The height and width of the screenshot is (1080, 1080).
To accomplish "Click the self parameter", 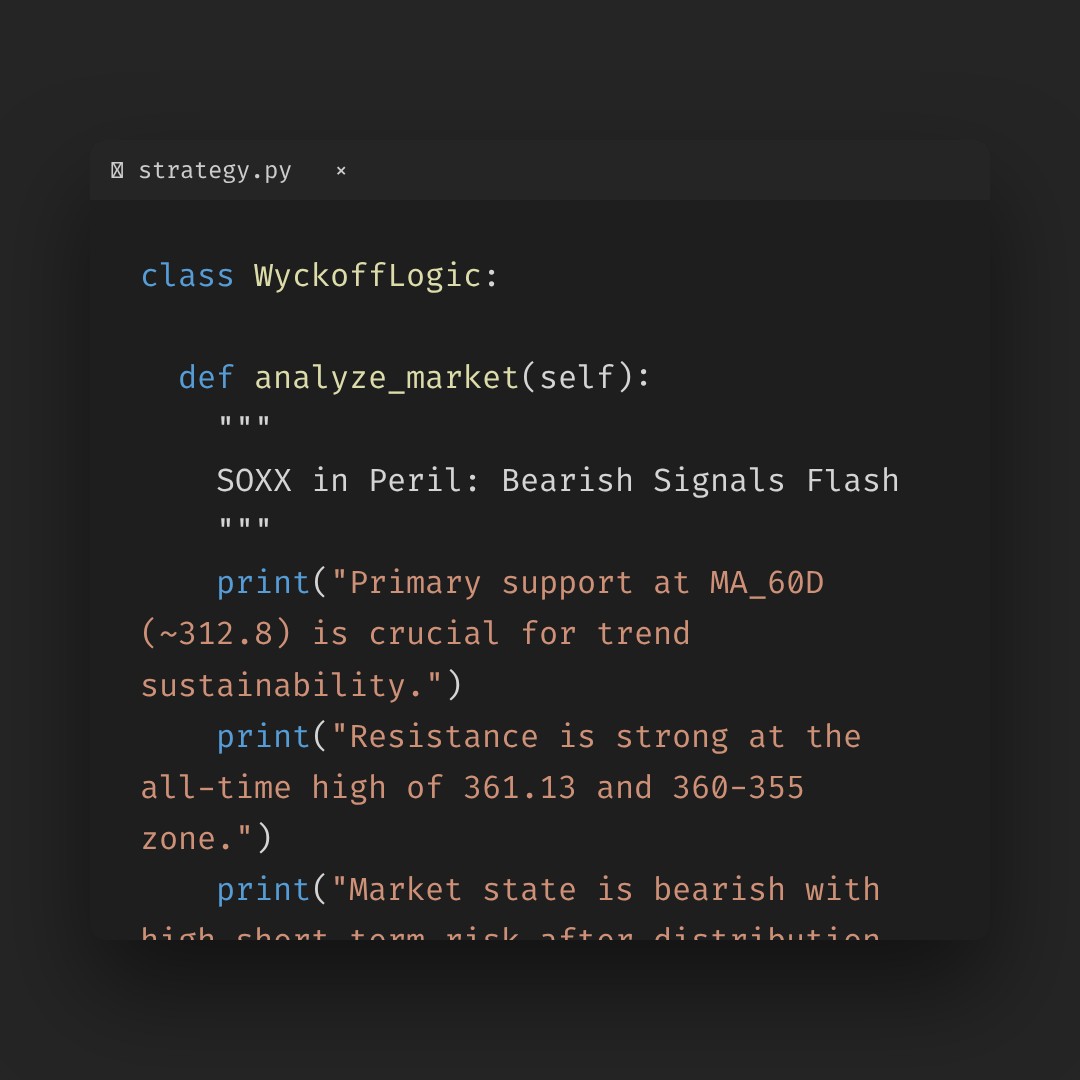I will 577,378.
